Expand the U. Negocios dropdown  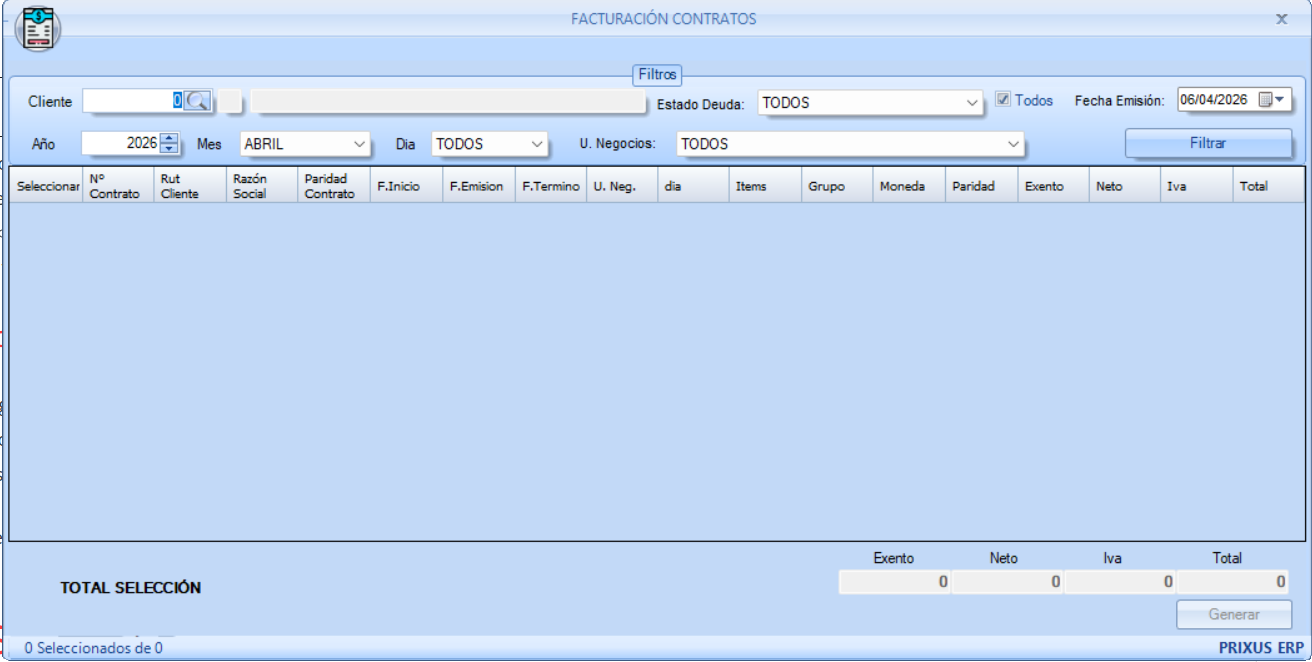tap(1014, 144)
